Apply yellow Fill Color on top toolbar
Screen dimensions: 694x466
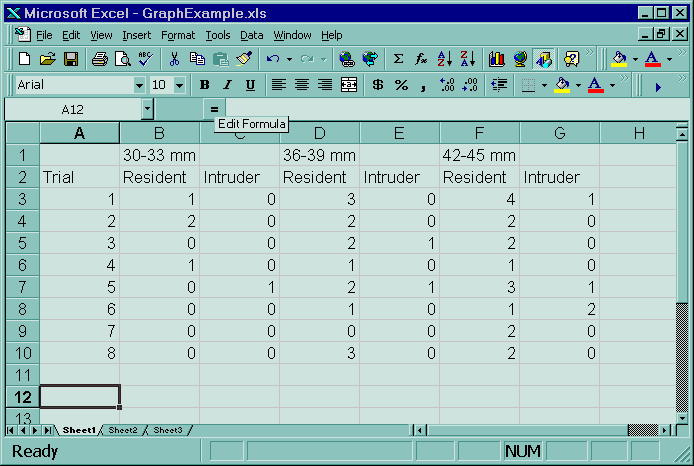coord(619,58)
